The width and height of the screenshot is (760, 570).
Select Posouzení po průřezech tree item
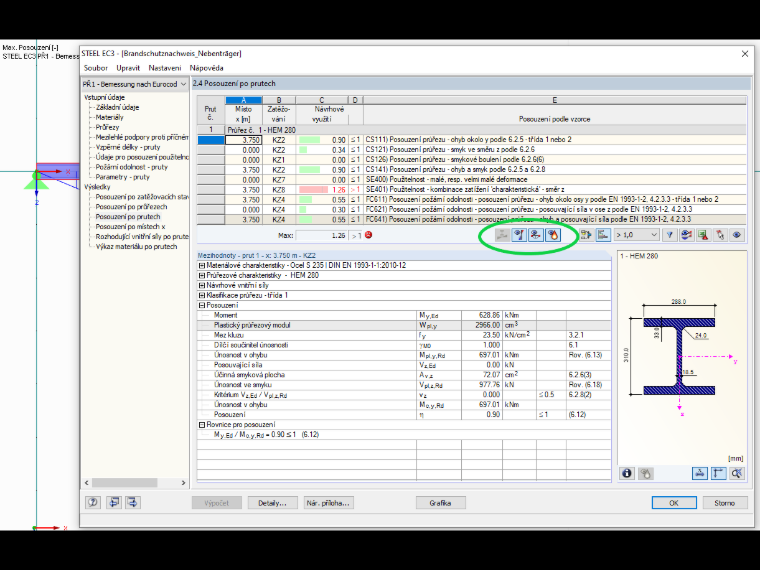click(131, 207)
